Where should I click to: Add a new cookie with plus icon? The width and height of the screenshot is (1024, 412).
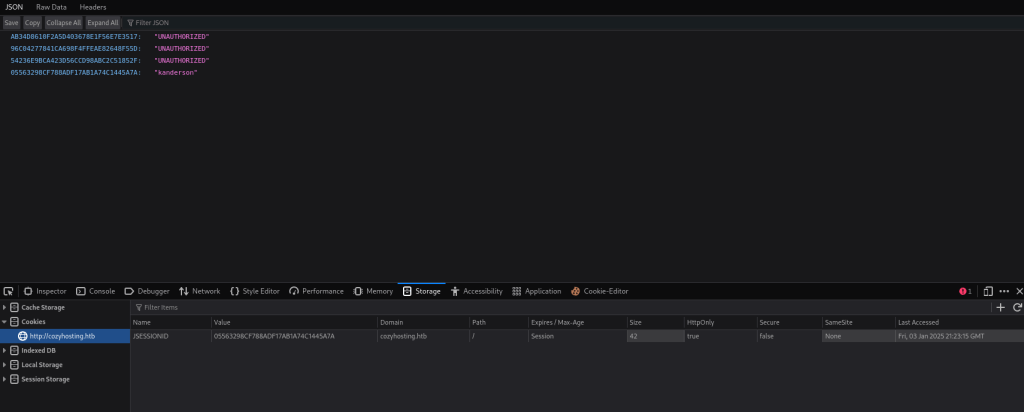click(1000, 307)
